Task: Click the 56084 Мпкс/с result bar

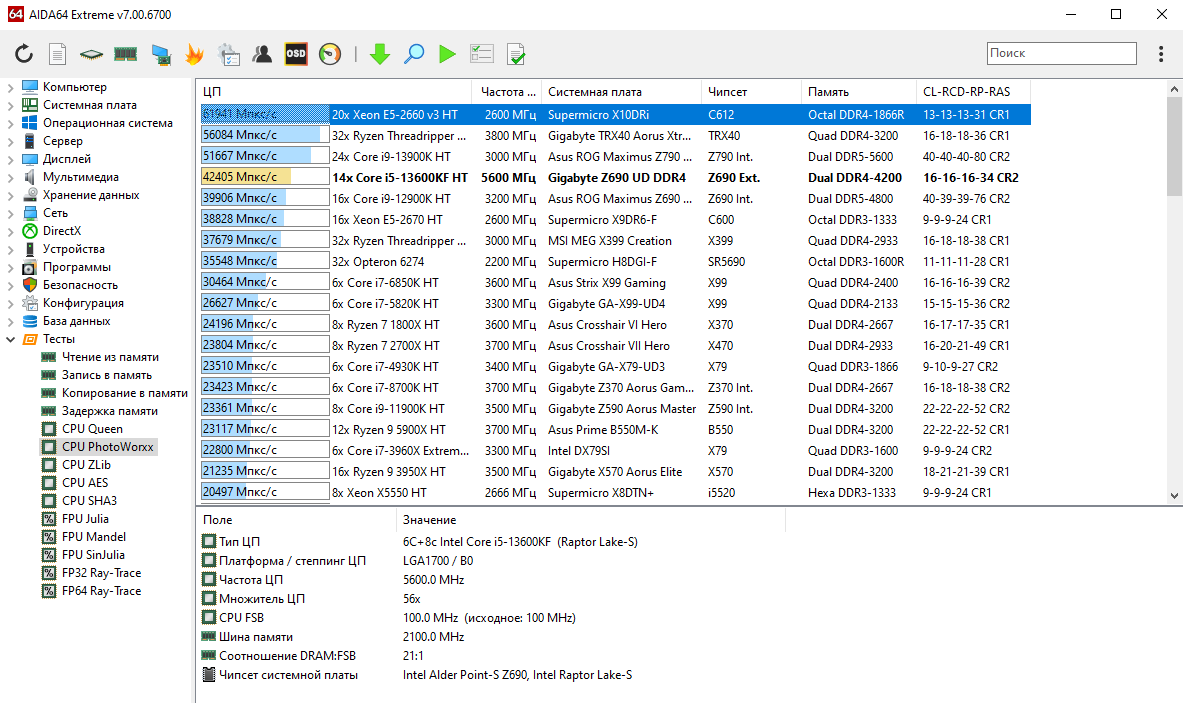Action: click(265, 135)
